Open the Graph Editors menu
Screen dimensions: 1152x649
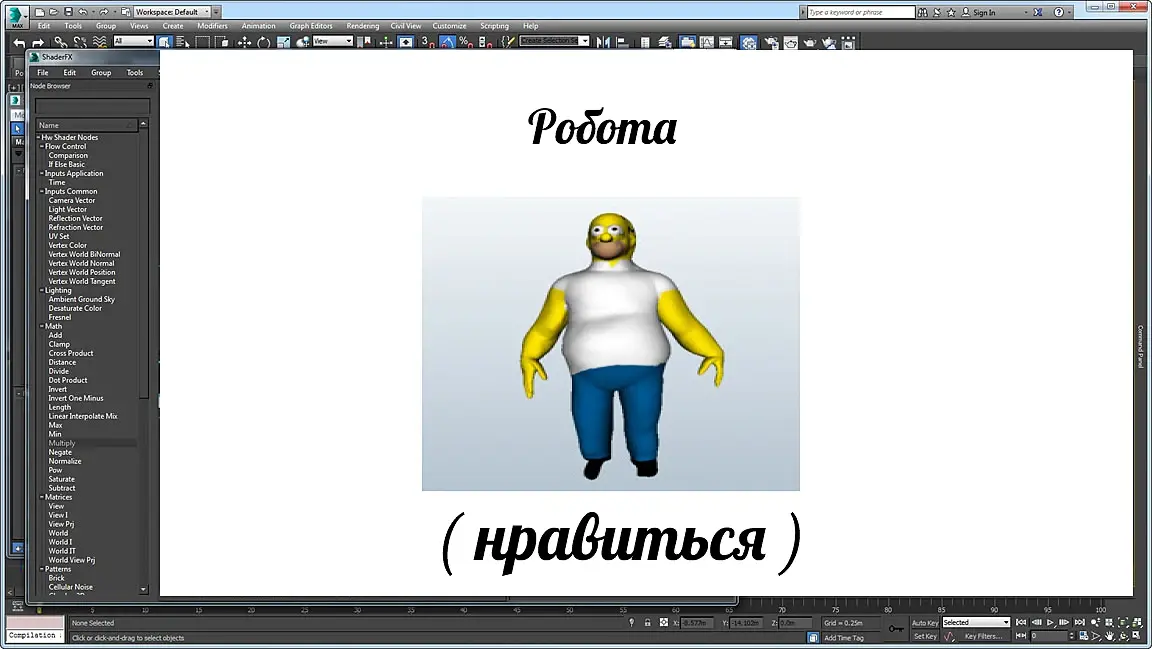tap(311, 26)
